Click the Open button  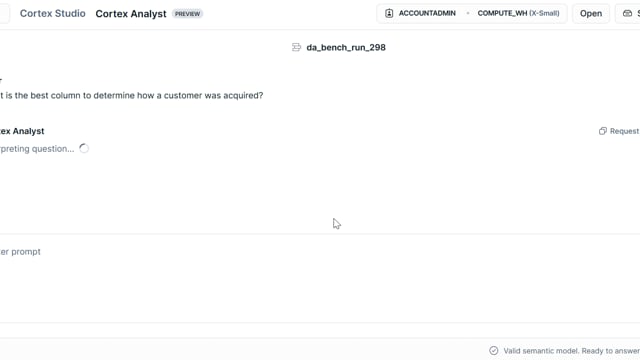[x=591, y=13]
